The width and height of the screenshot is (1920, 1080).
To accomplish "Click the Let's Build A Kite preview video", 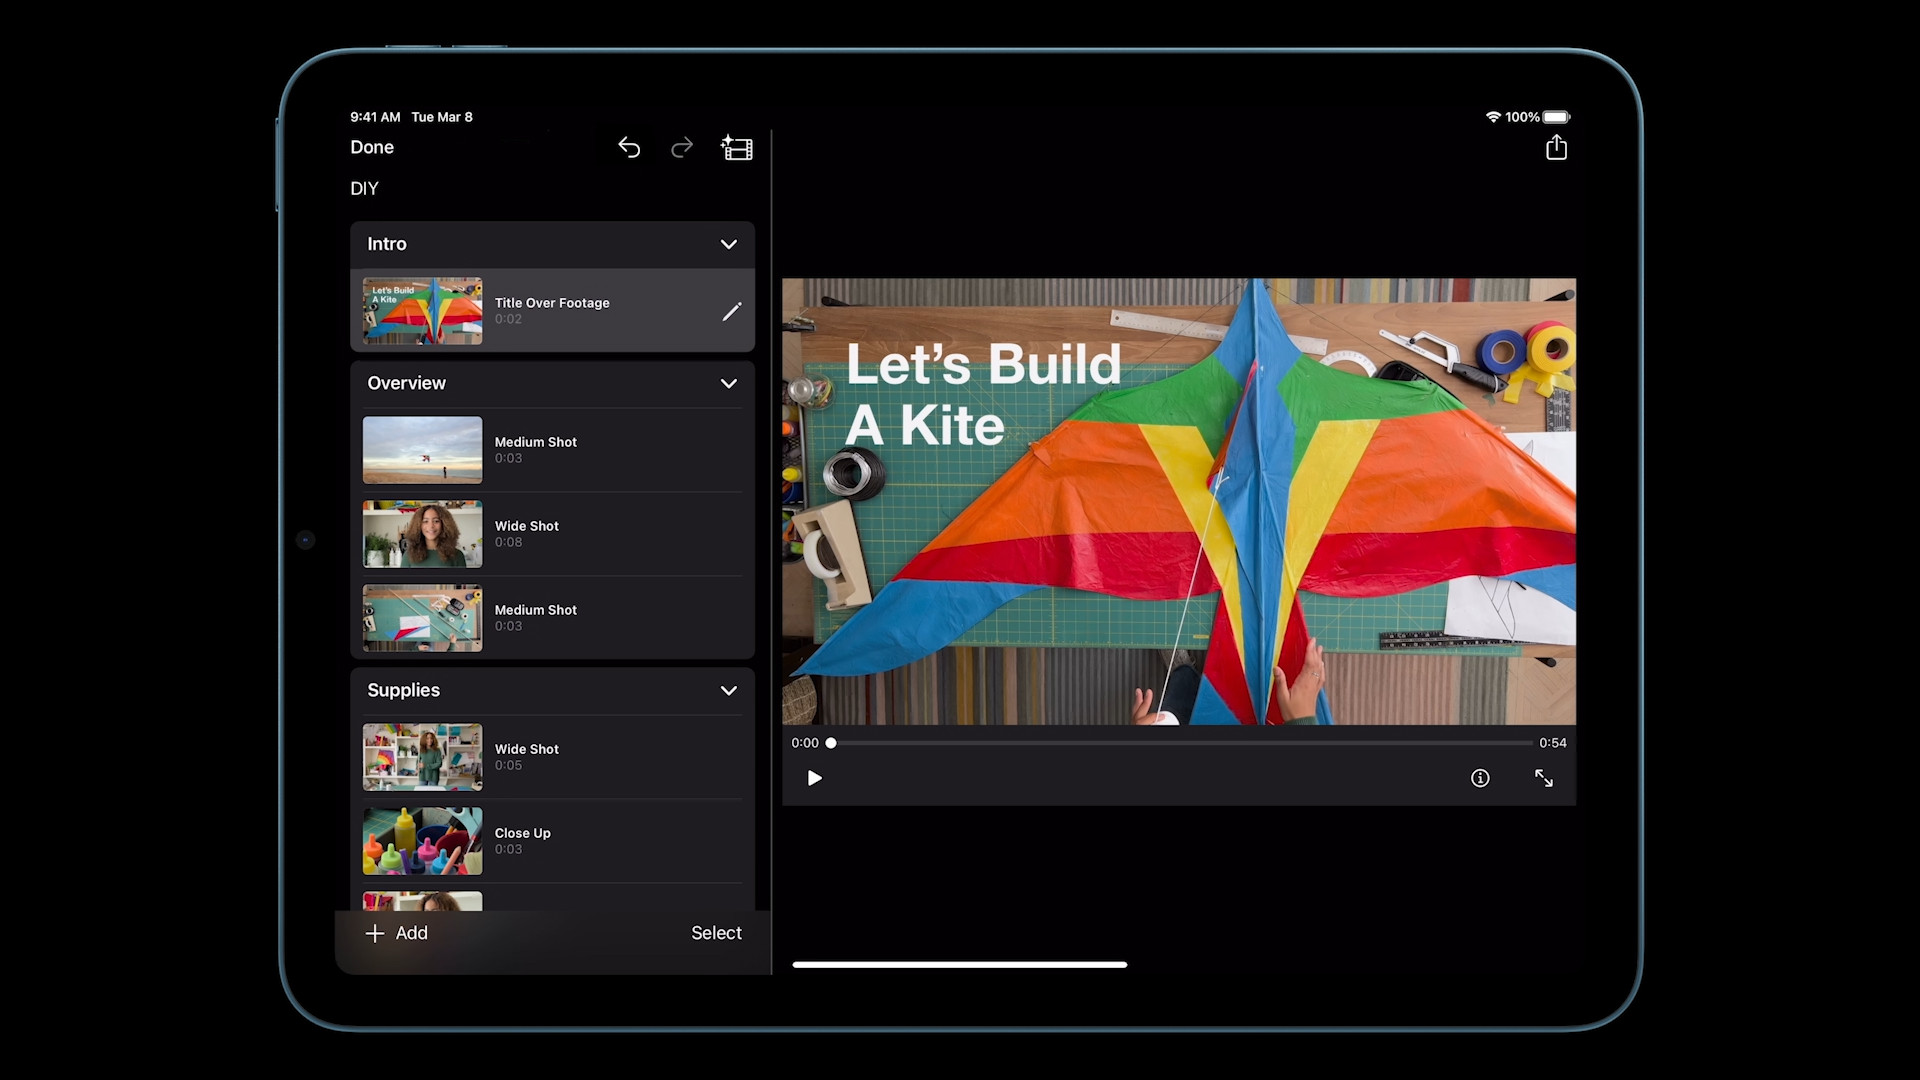I will point(1178,501).
